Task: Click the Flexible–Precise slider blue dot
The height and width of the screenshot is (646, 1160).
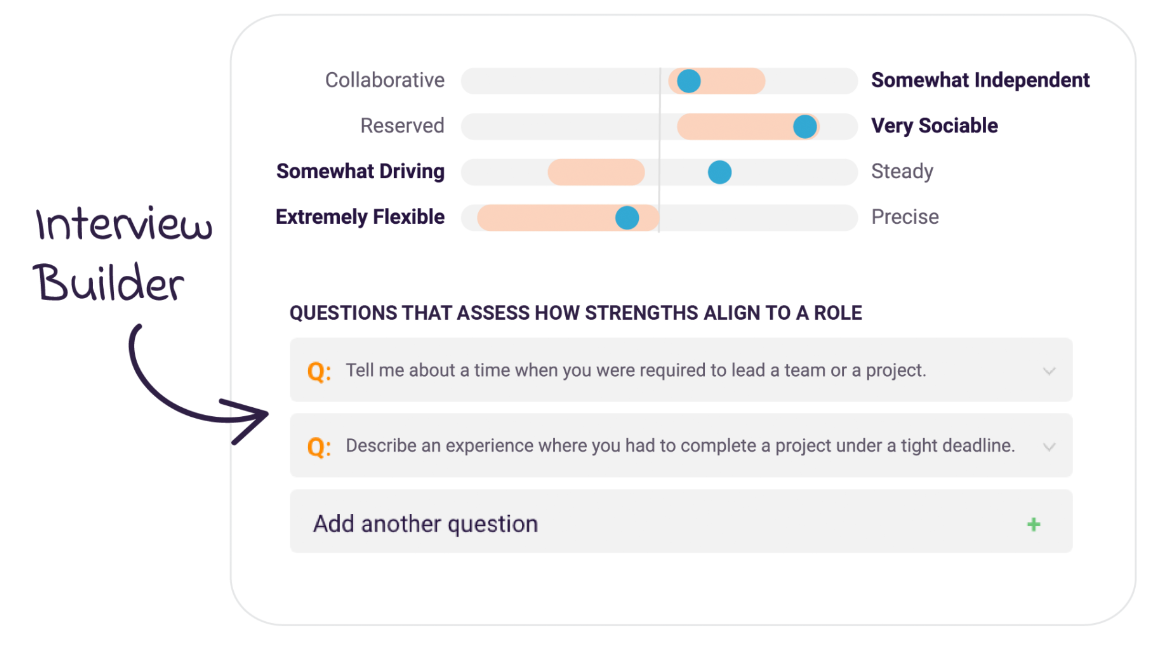Action: tap(627, 217)
